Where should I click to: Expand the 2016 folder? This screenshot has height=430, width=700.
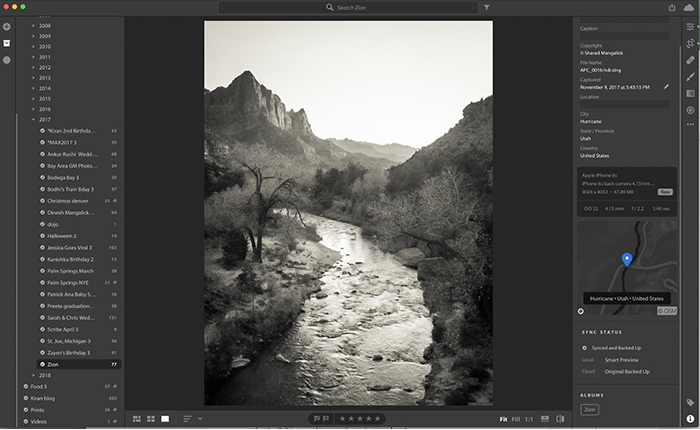pos(33,109)
